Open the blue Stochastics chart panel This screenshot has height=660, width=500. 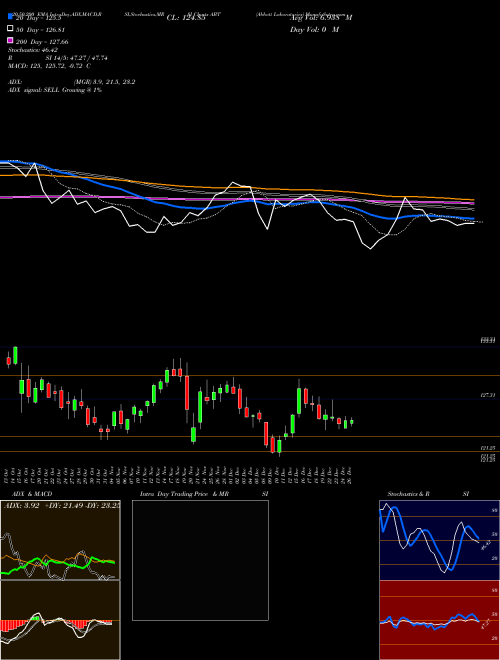click(439, 540)
